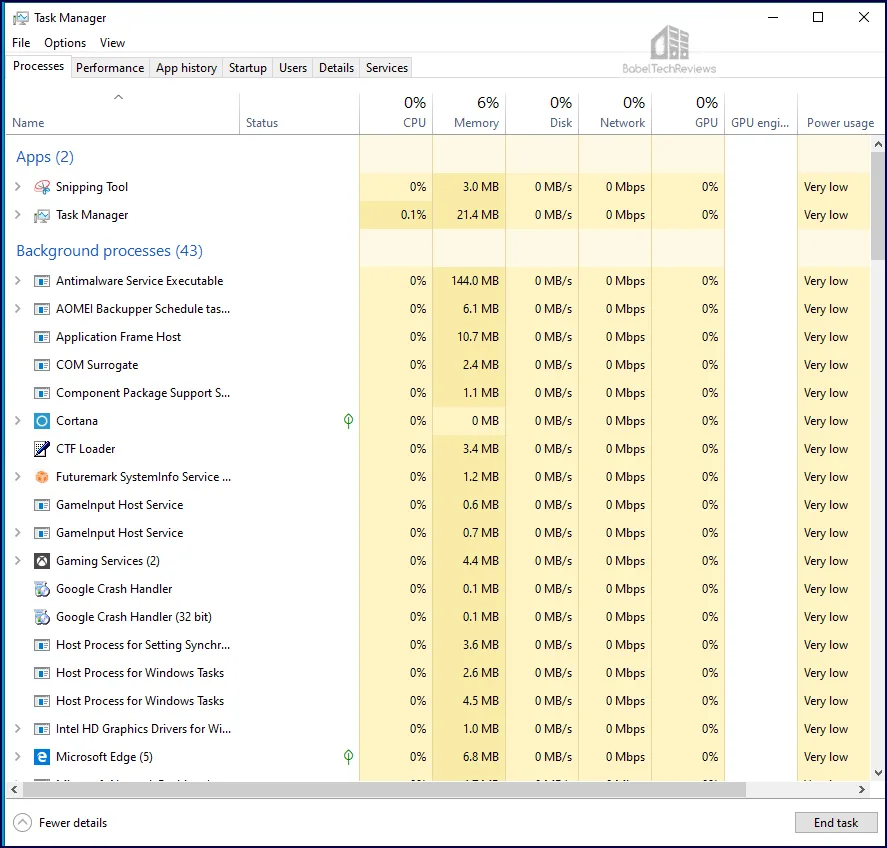Click the Google Crash Handler (32 bit) icon
Screen dimensions: 887x848
click(42, 617)
